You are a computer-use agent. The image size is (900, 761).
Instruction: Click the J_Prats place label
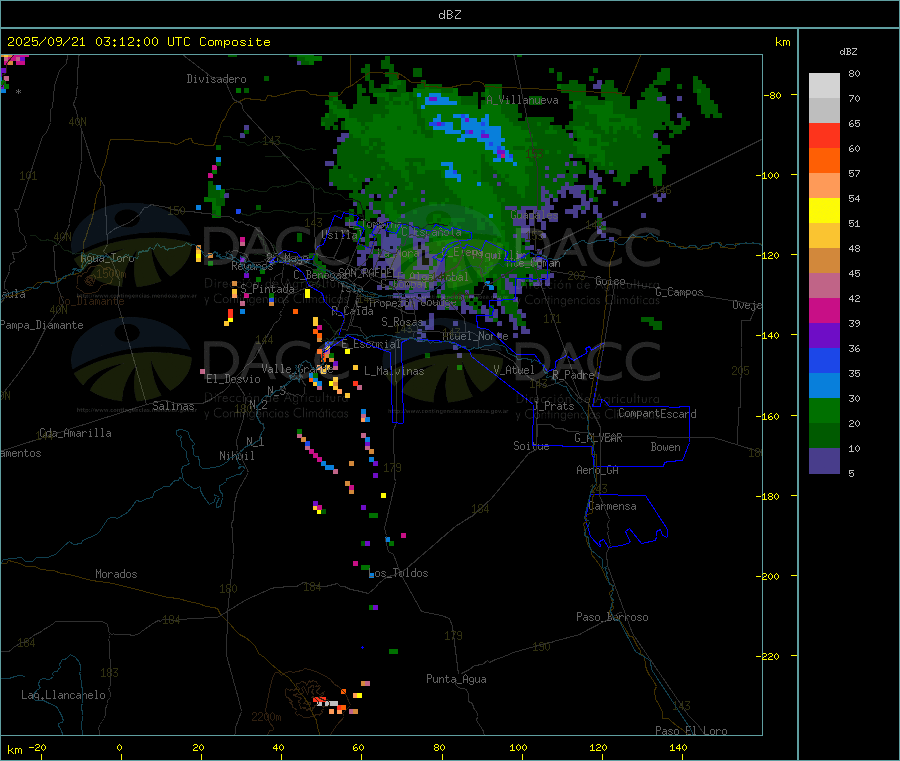[x=554, y=406]
